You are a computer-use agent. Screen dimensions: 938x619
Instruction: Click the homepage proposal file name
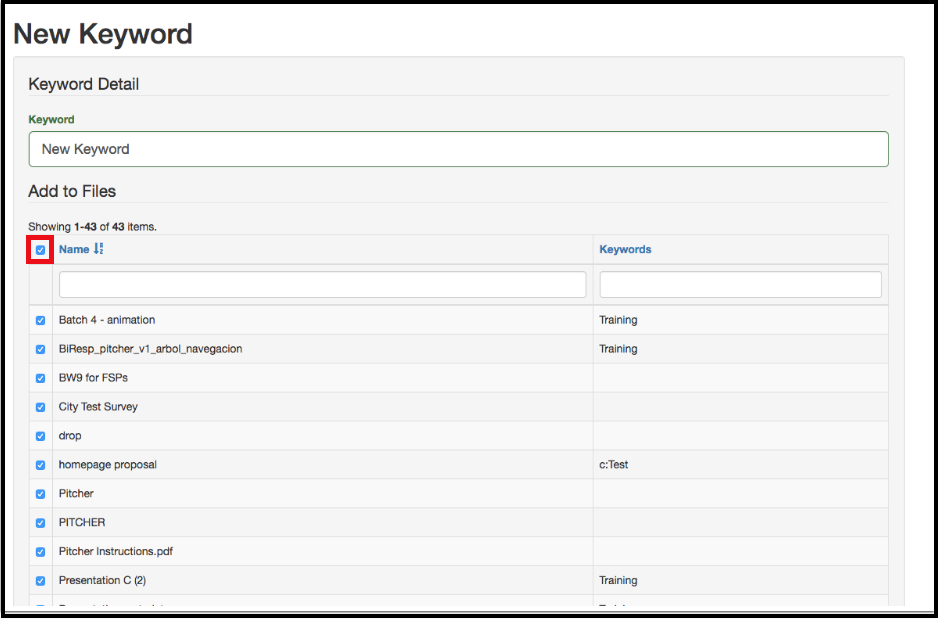click(107, 465)
